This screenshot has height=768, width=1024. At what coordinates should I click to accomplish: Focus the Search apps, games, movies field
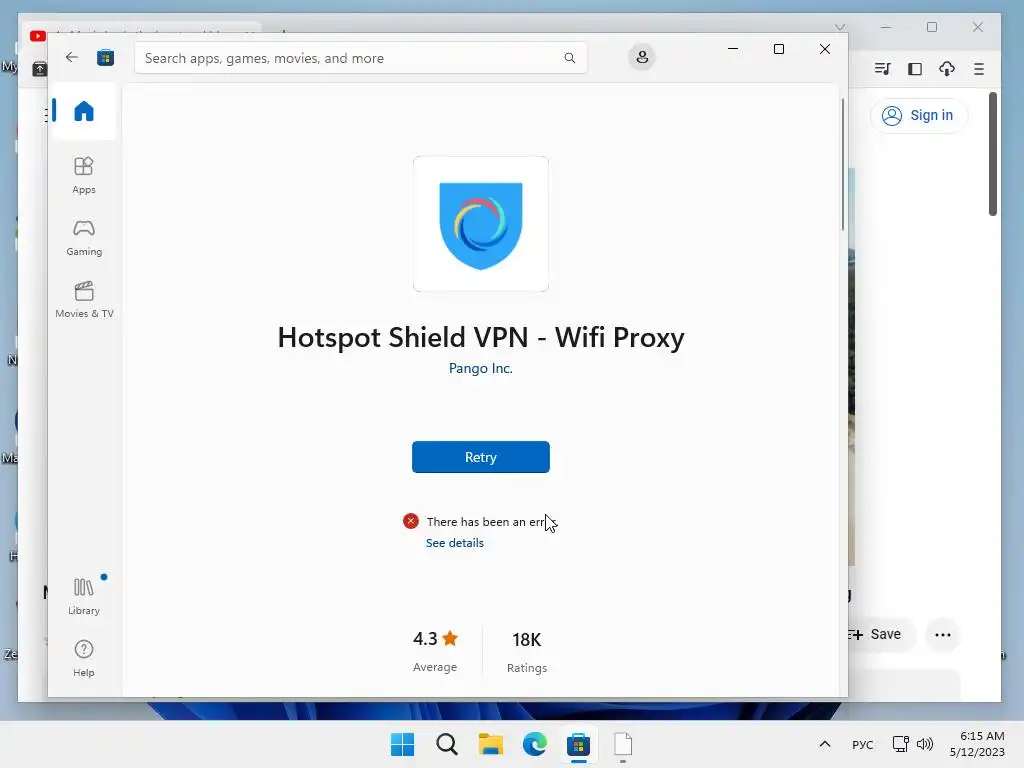[x=360, y=58]
